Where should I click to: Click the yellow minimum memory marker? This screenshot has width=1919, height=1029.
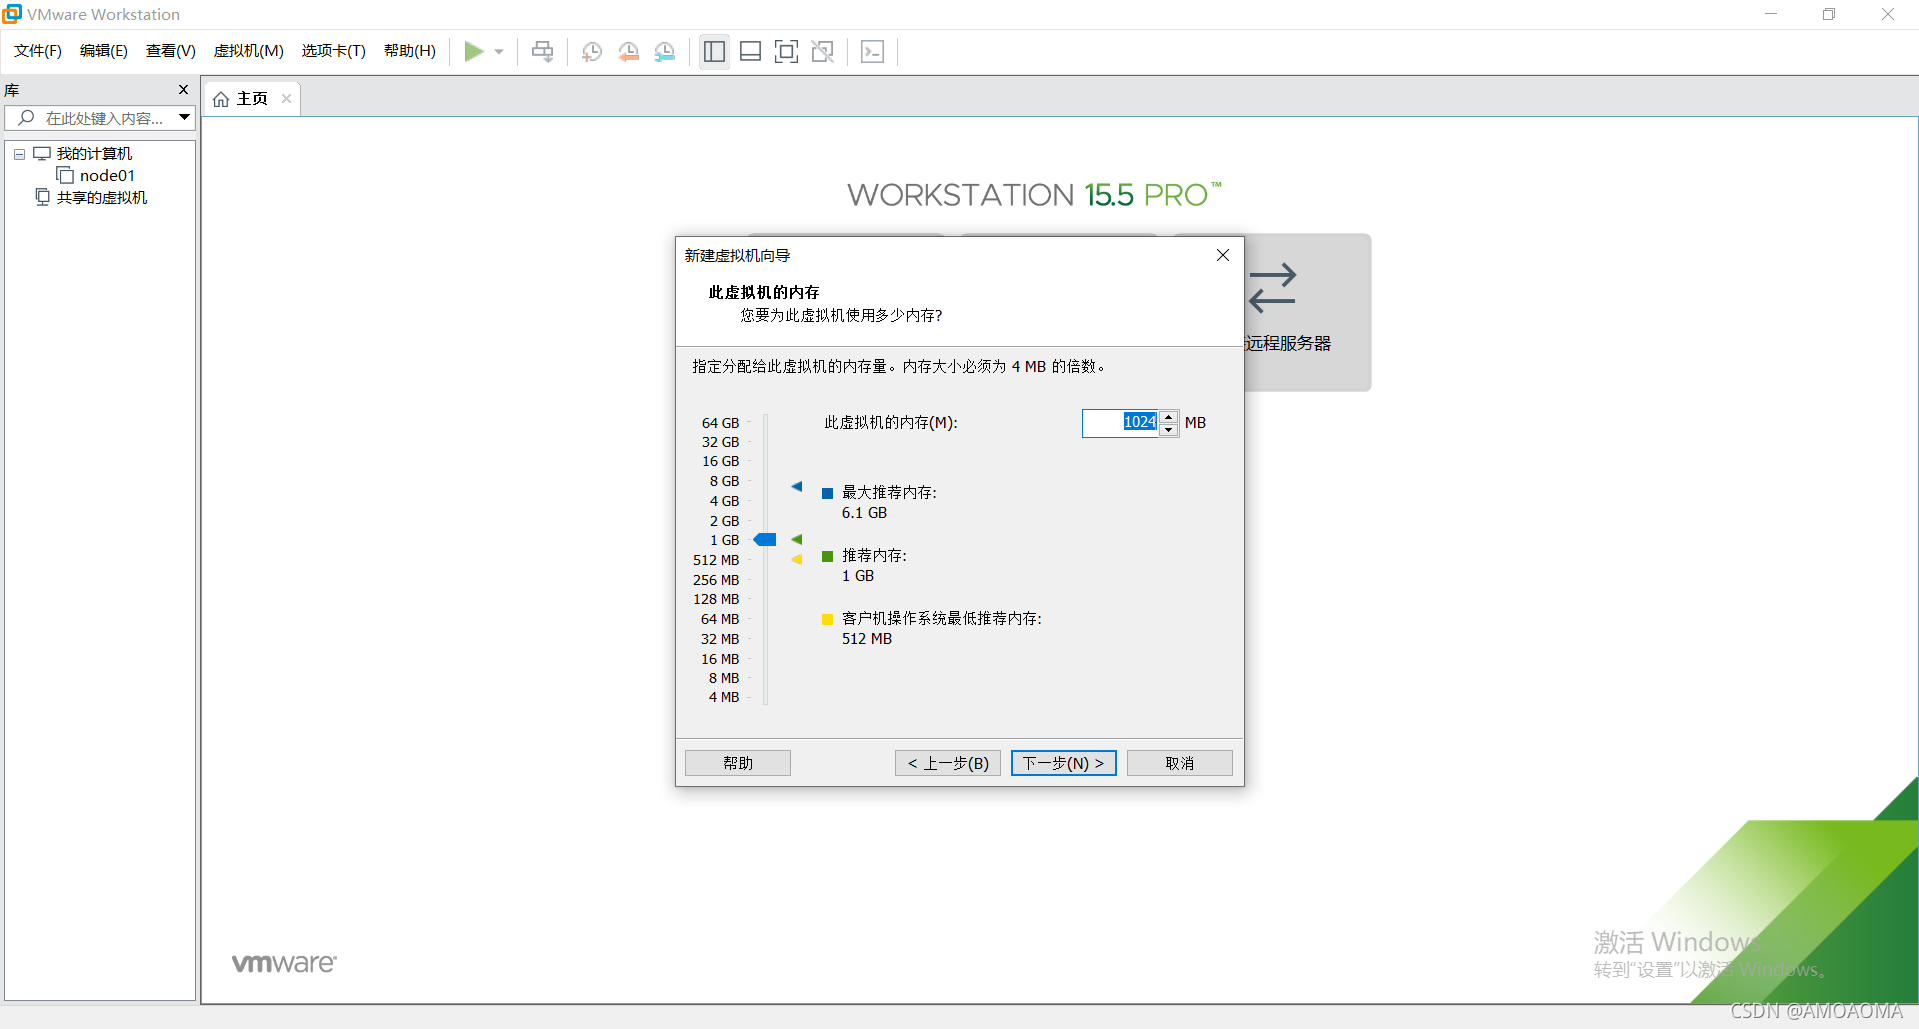pyautogui.click(x=797, y=560)
